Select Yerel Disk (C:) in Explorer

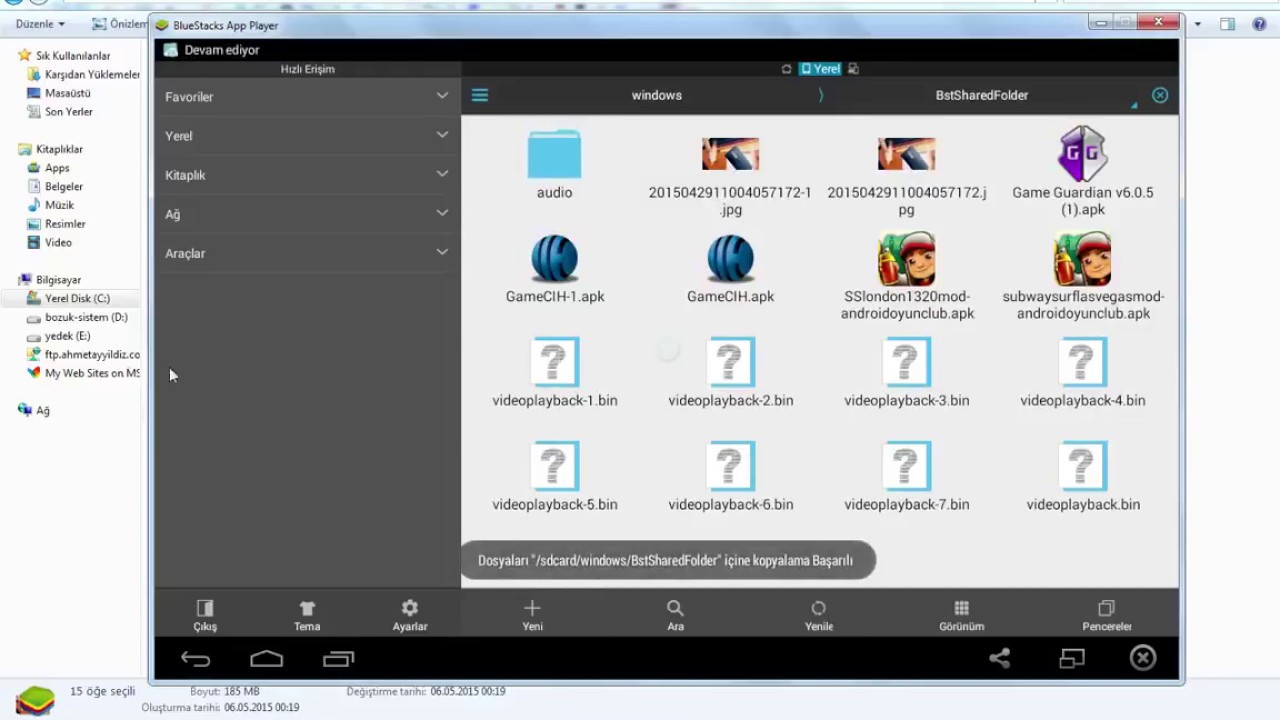pos(68,298)
